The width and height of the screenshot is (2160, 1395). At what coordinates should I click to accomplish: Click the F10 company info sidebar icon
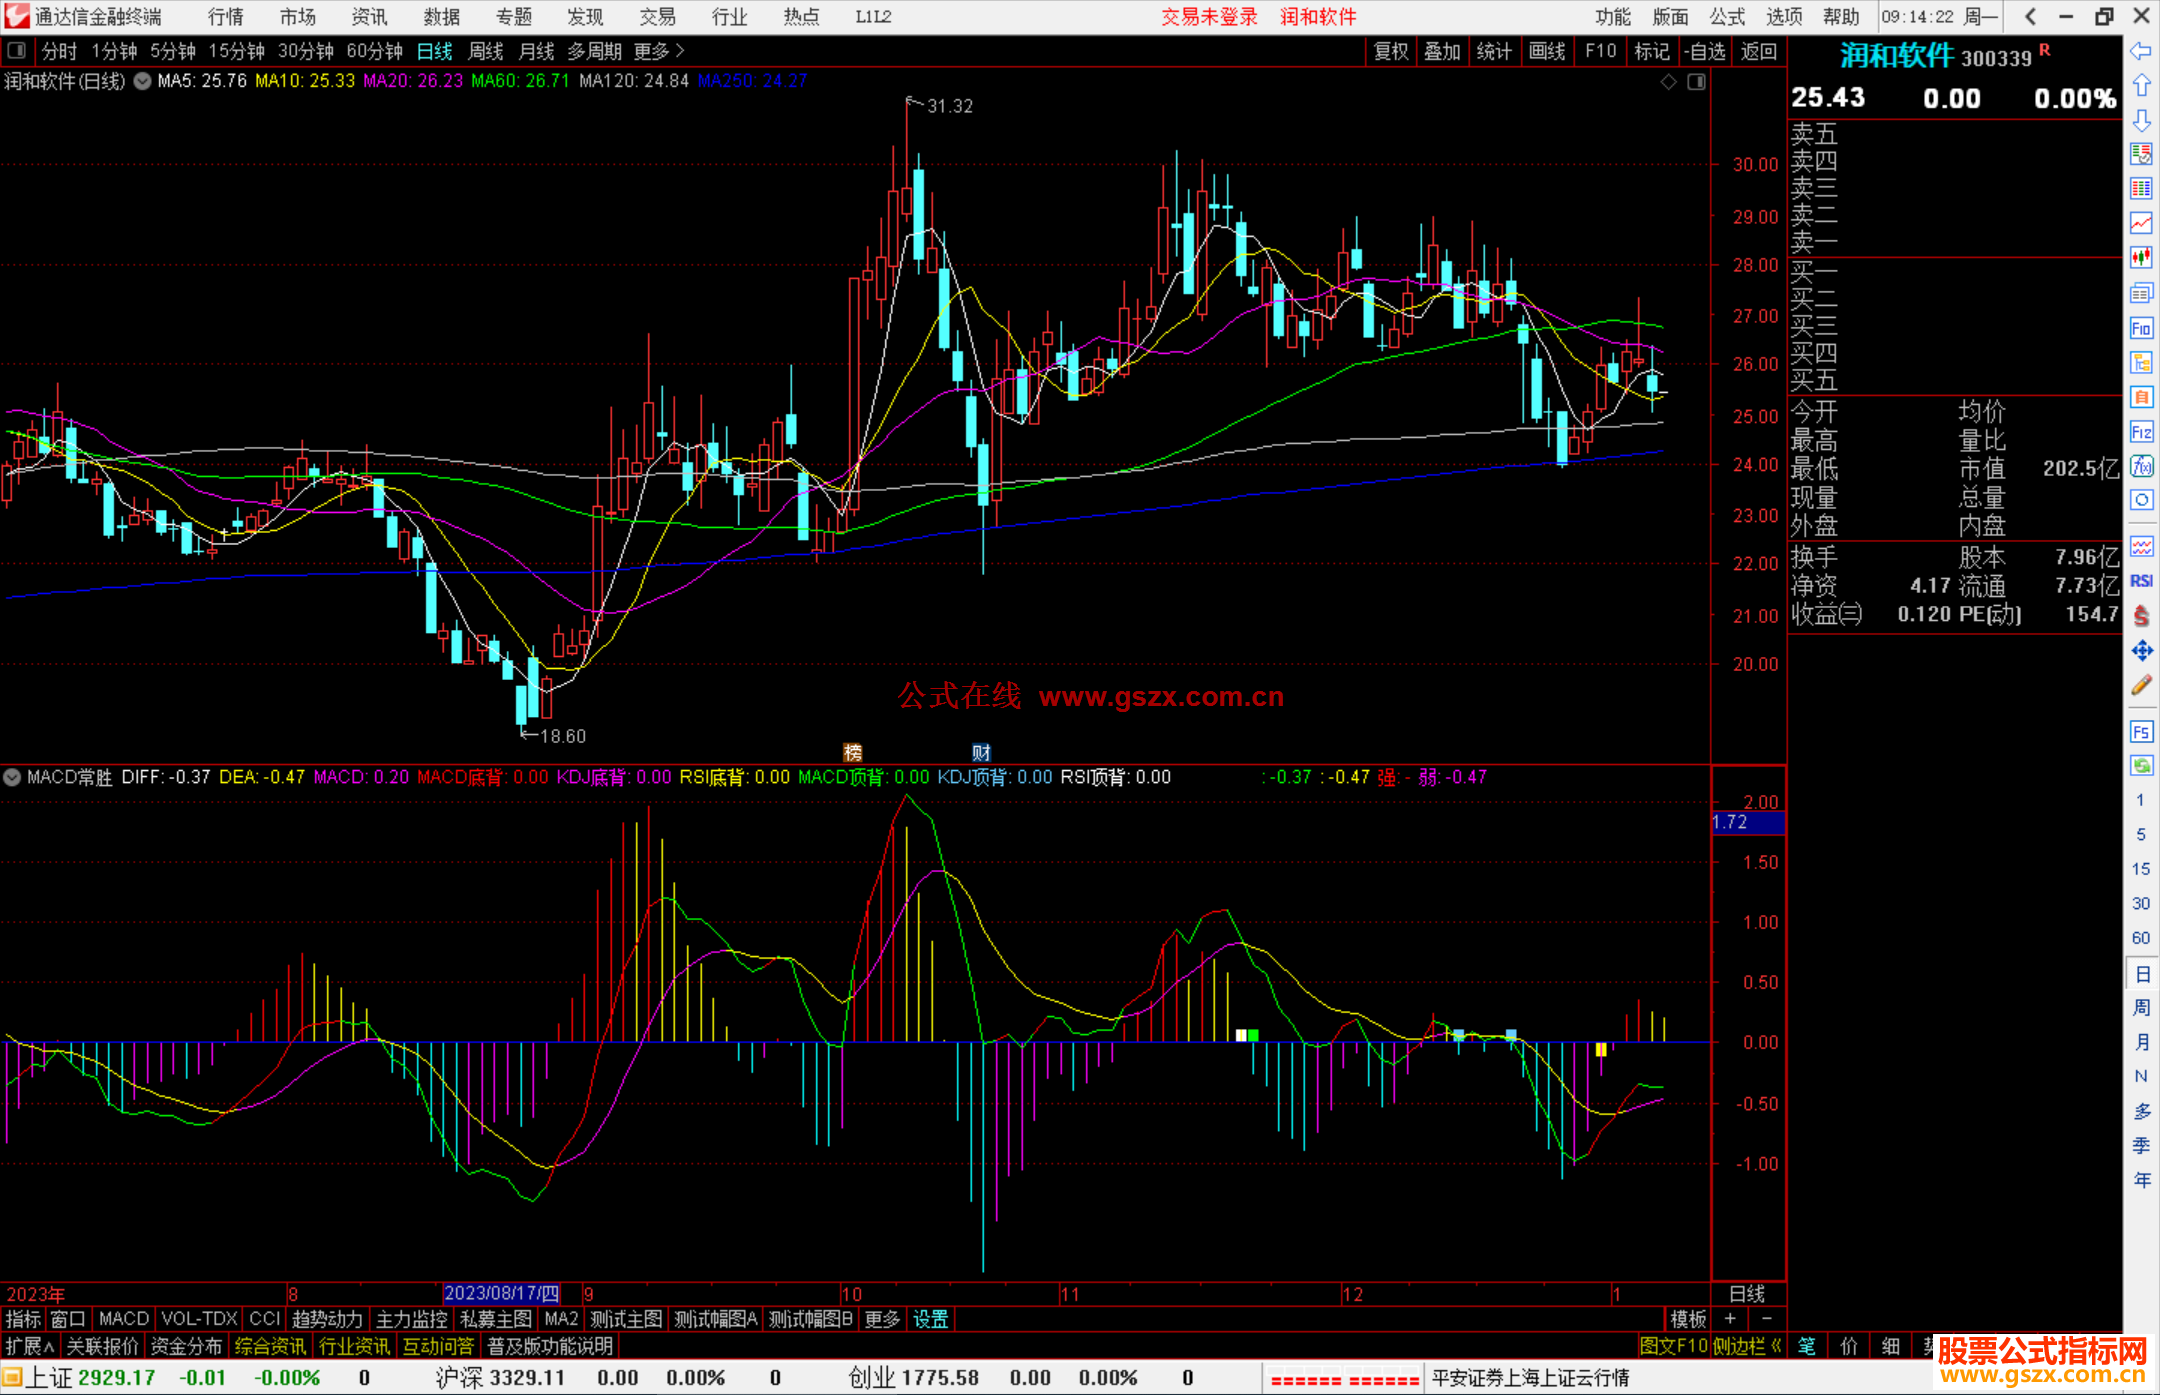2141,329
